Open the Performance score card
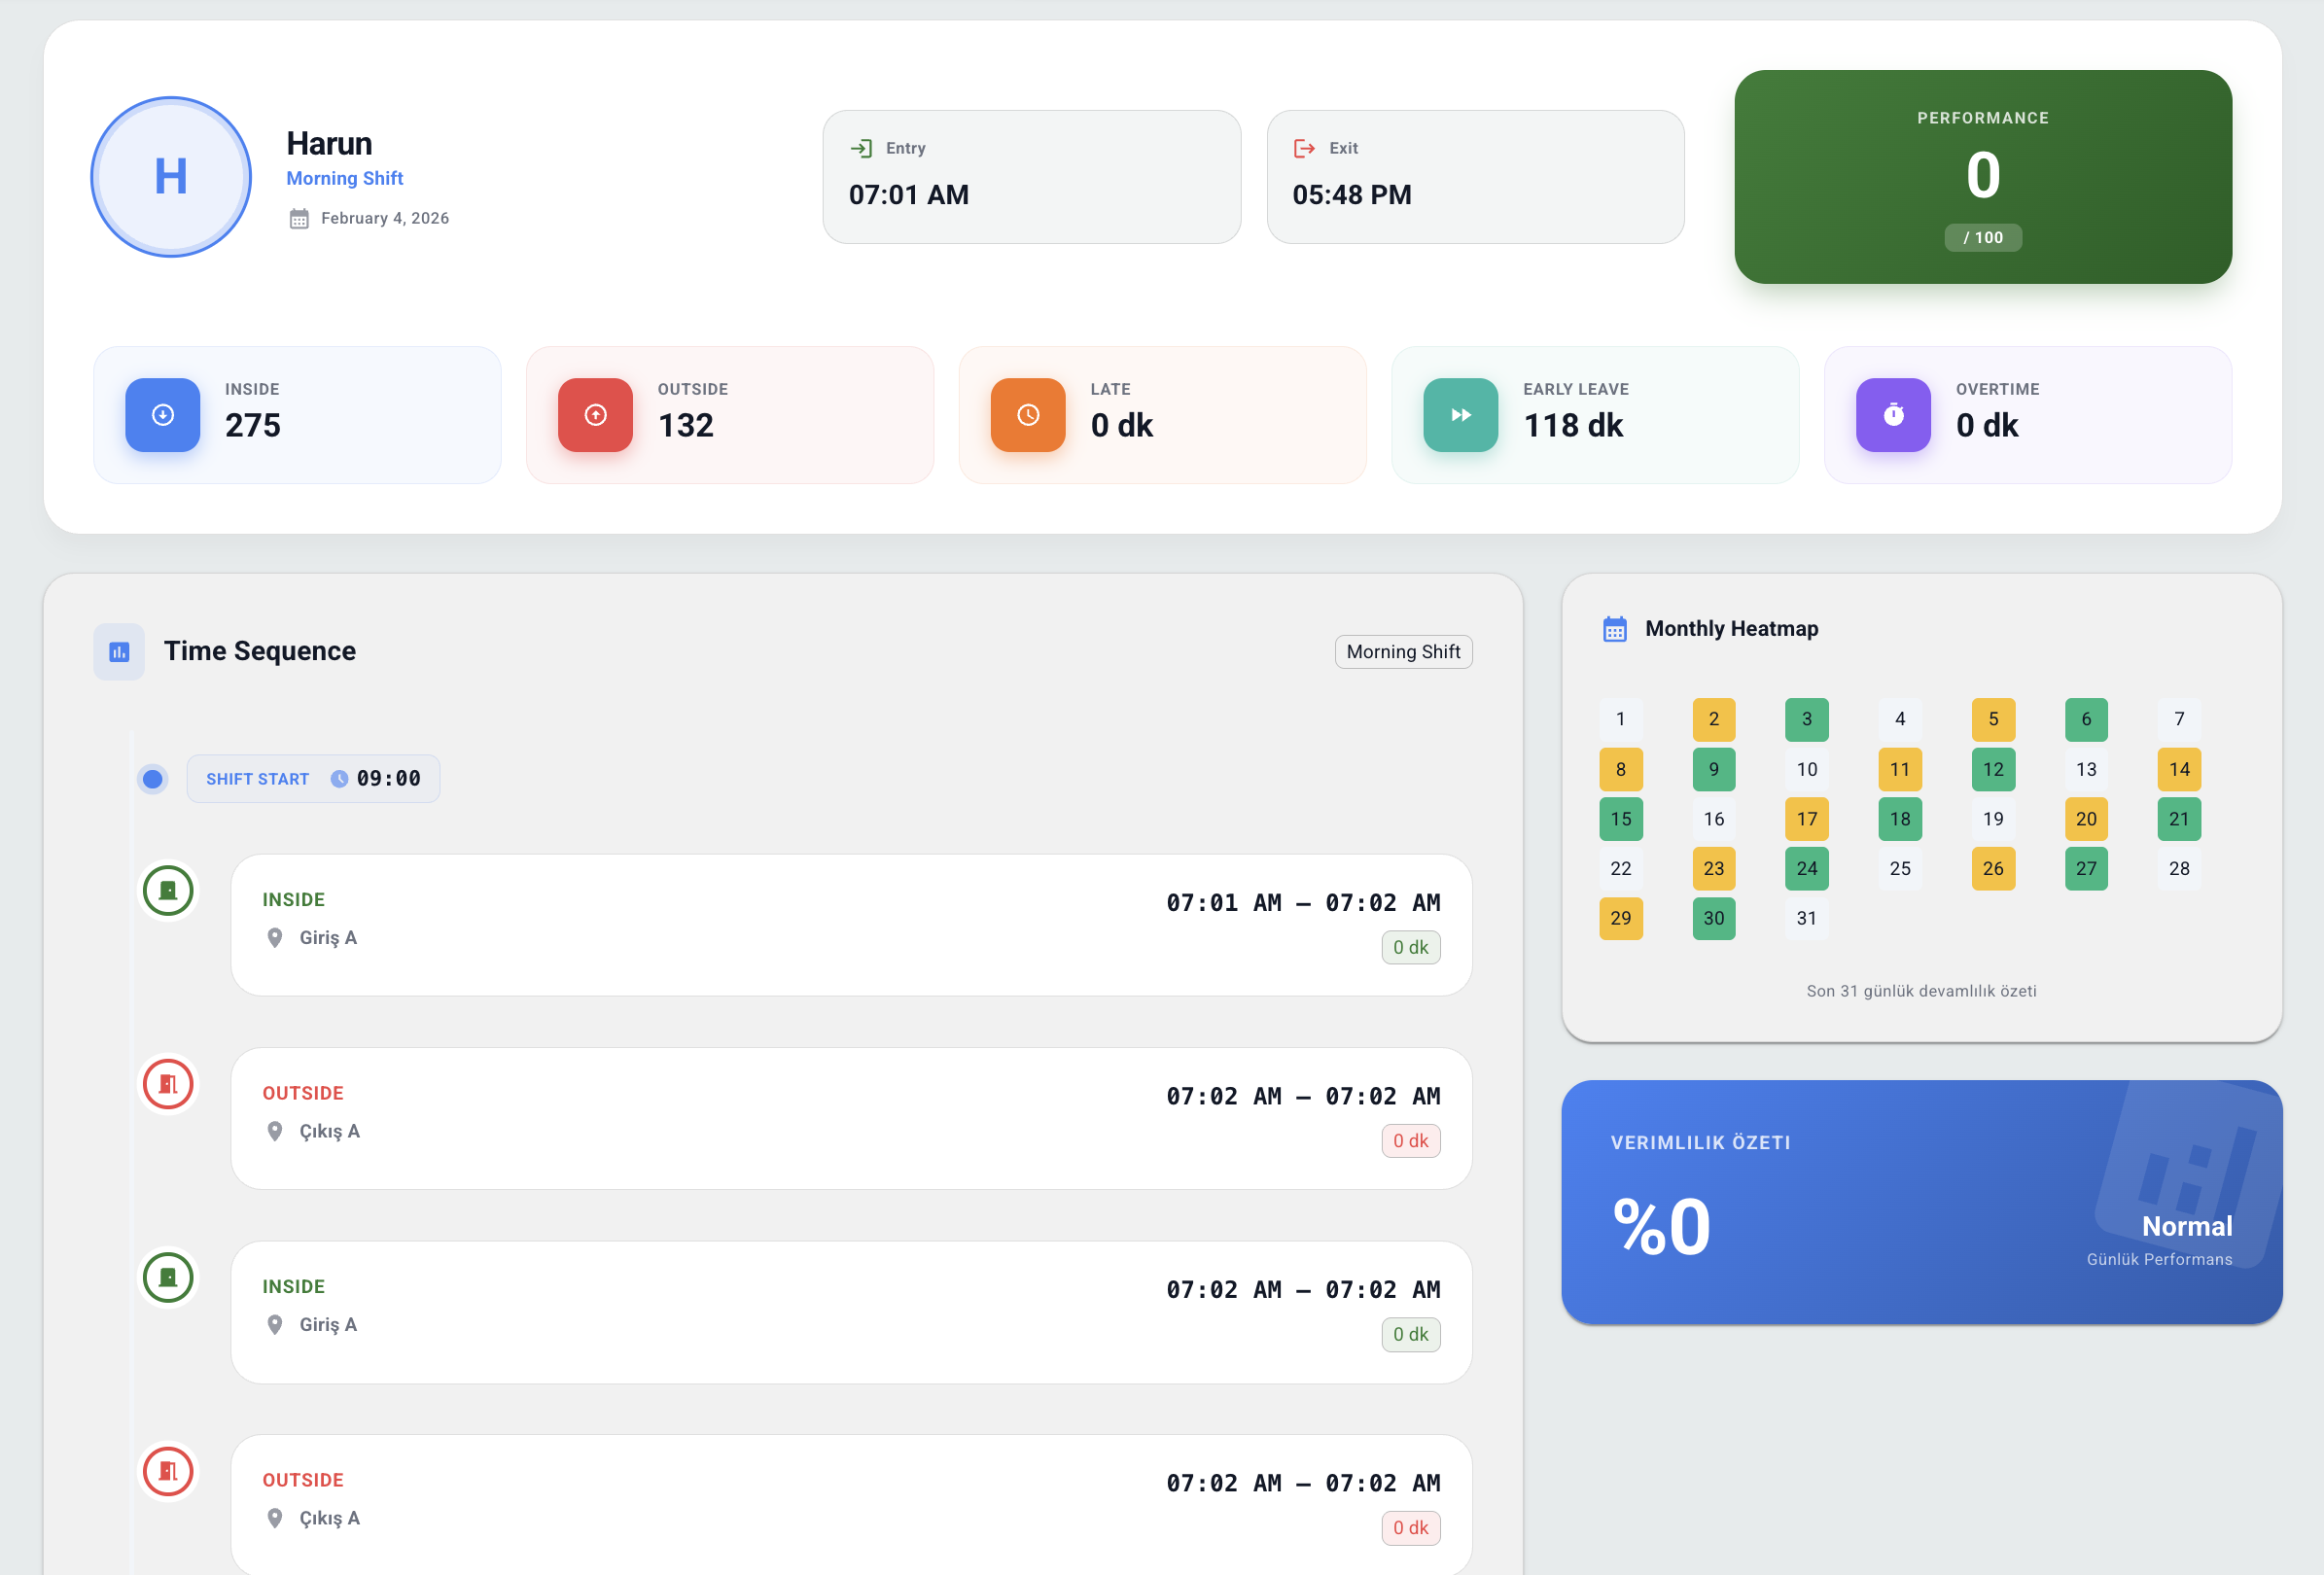This screenshot has width=2324, height=1575. point(1982,177)
